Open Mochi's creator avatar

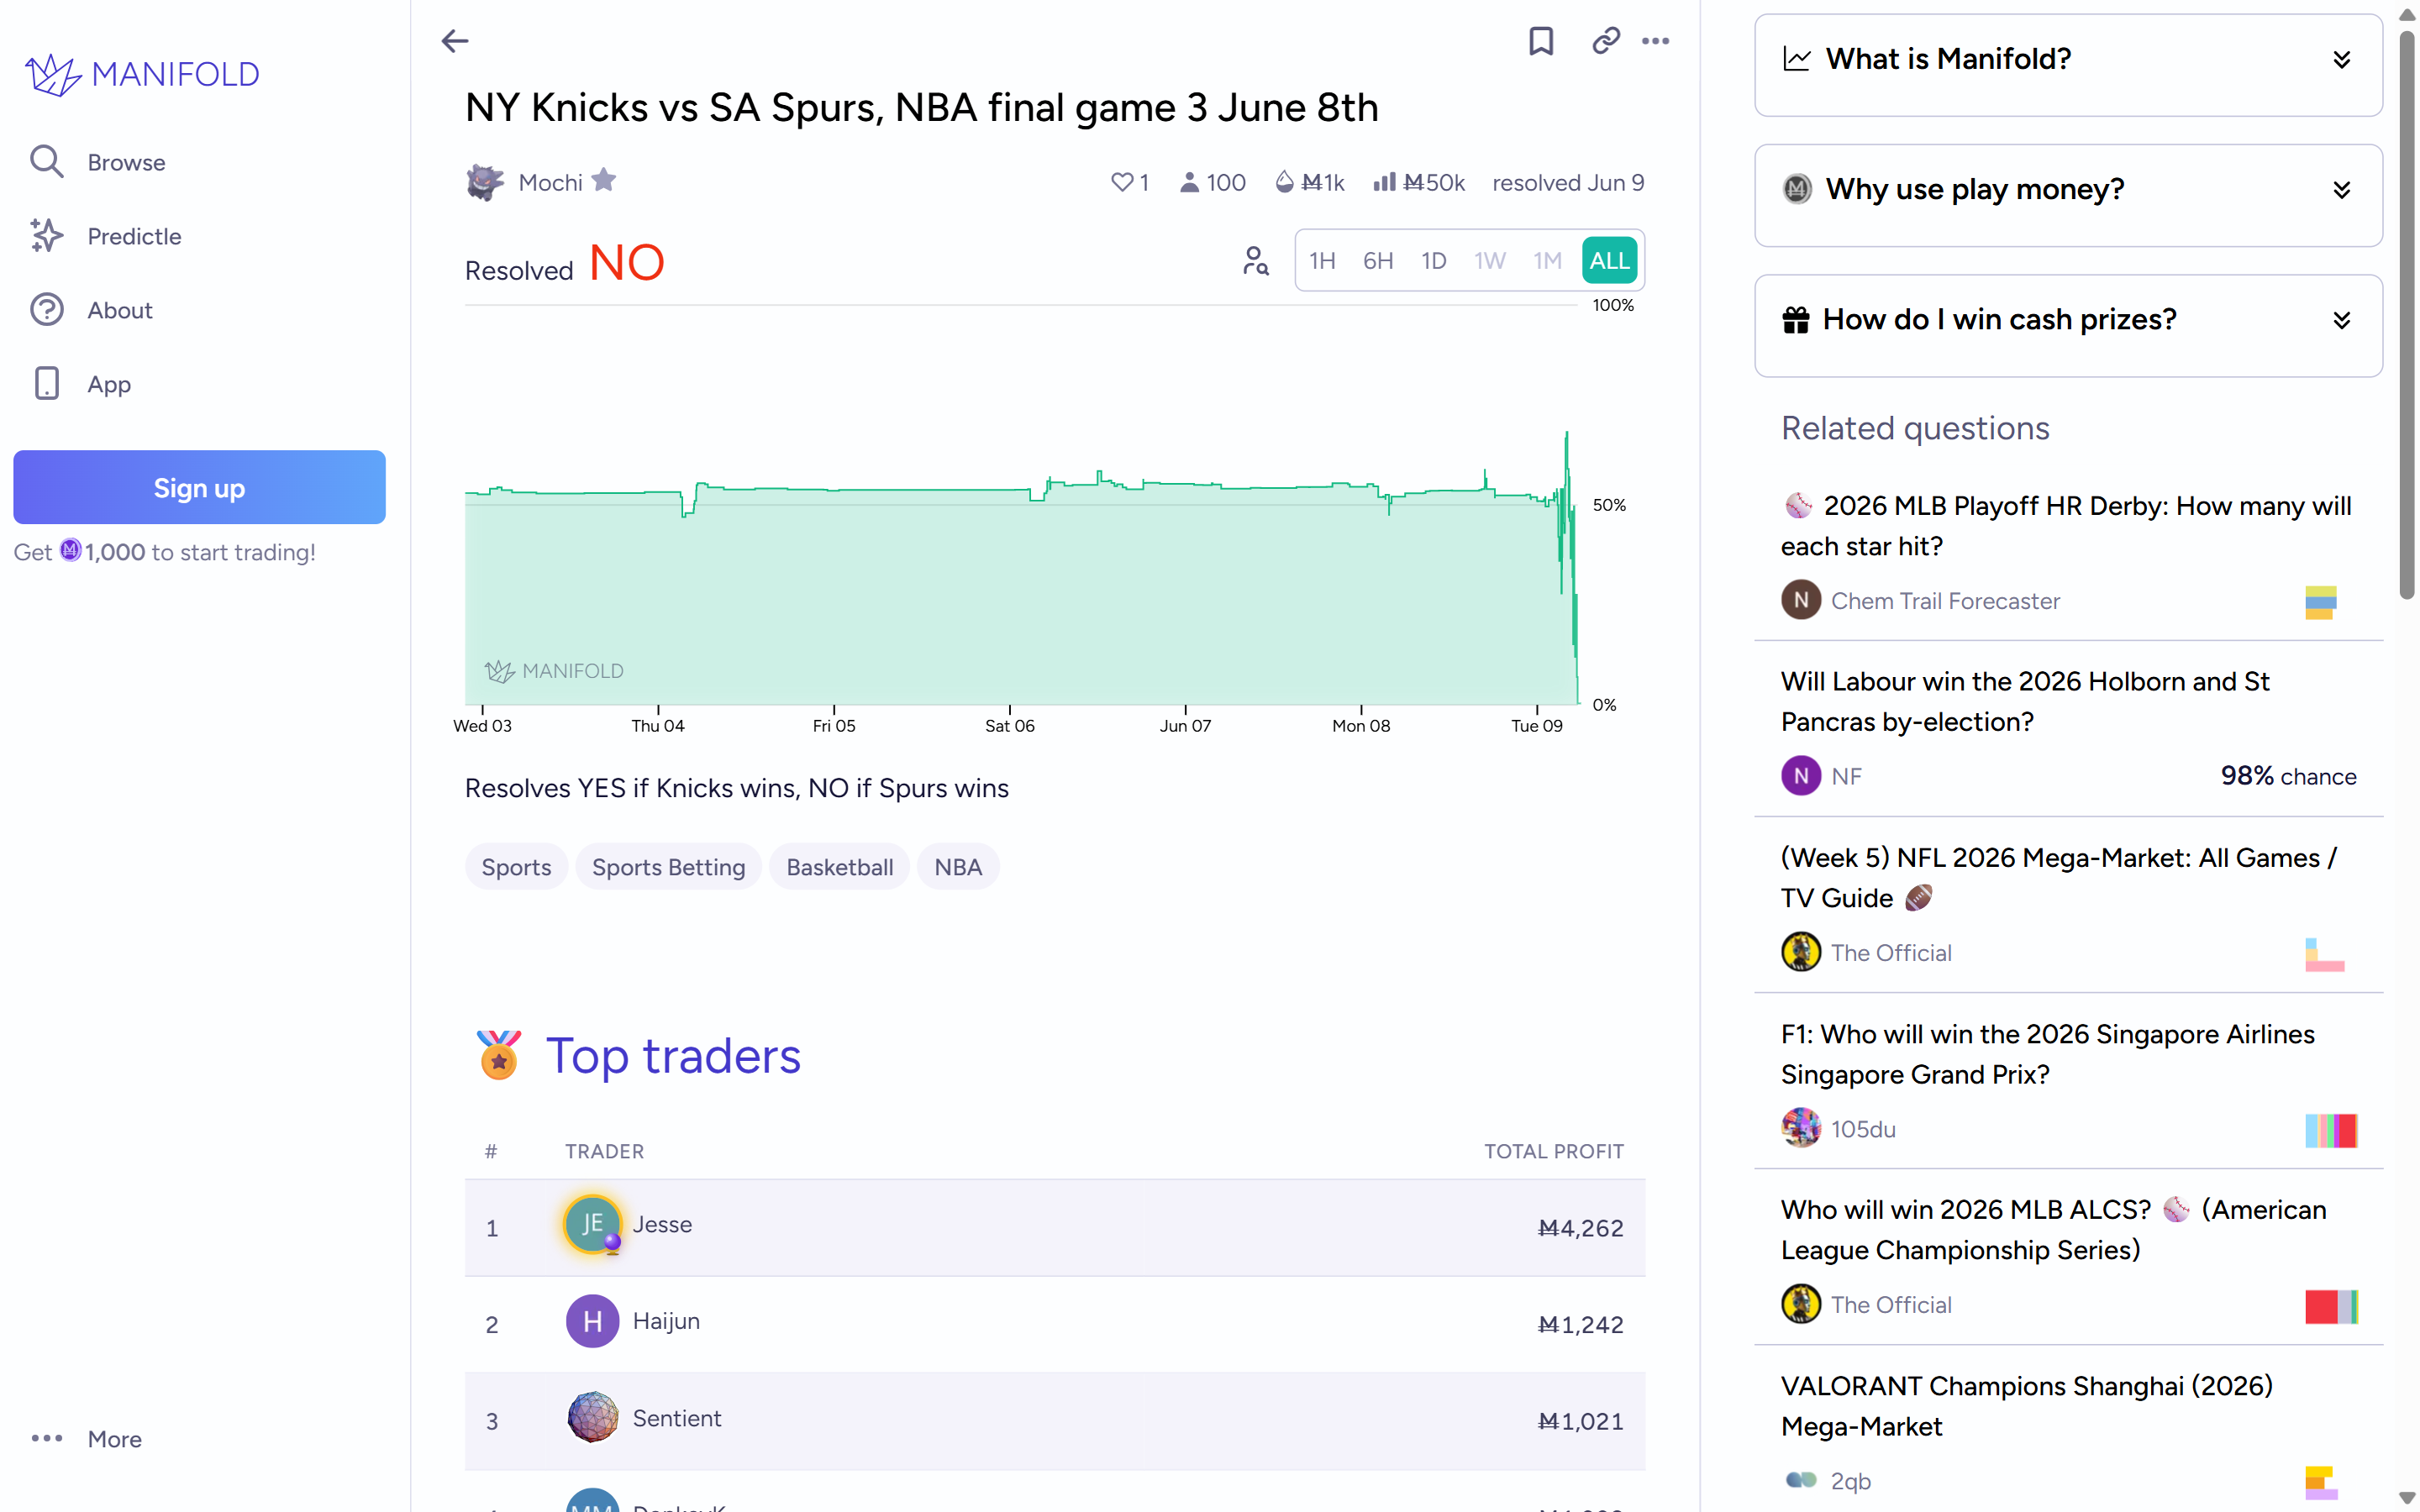(486, 182)
